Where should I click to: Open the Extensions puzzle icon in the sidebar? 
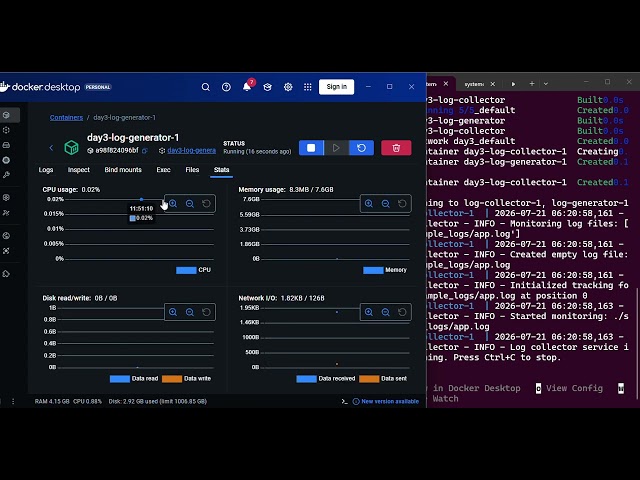(x=6, y=274)
